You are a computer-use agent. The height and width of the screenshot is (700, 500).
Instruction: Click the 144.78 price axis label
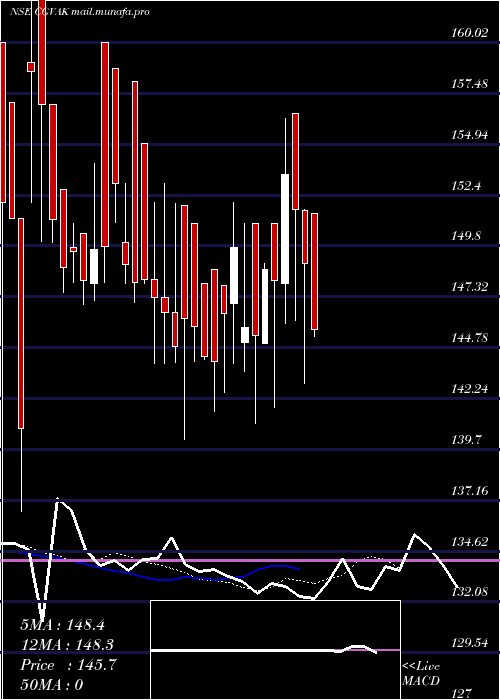point(470,338)
